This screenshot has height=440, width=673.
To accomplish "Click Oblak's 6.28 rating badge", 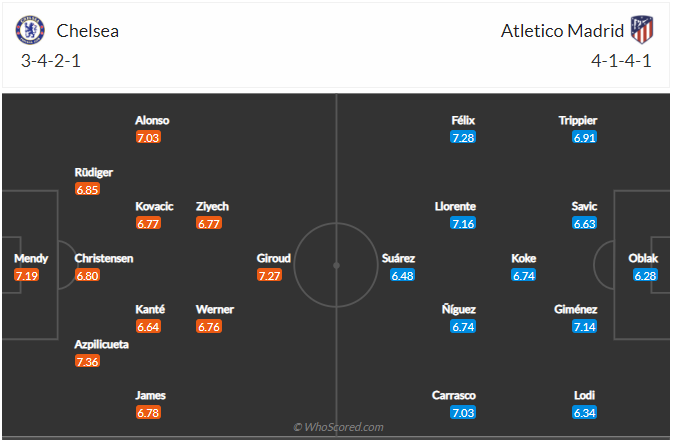I will [644, 275].
